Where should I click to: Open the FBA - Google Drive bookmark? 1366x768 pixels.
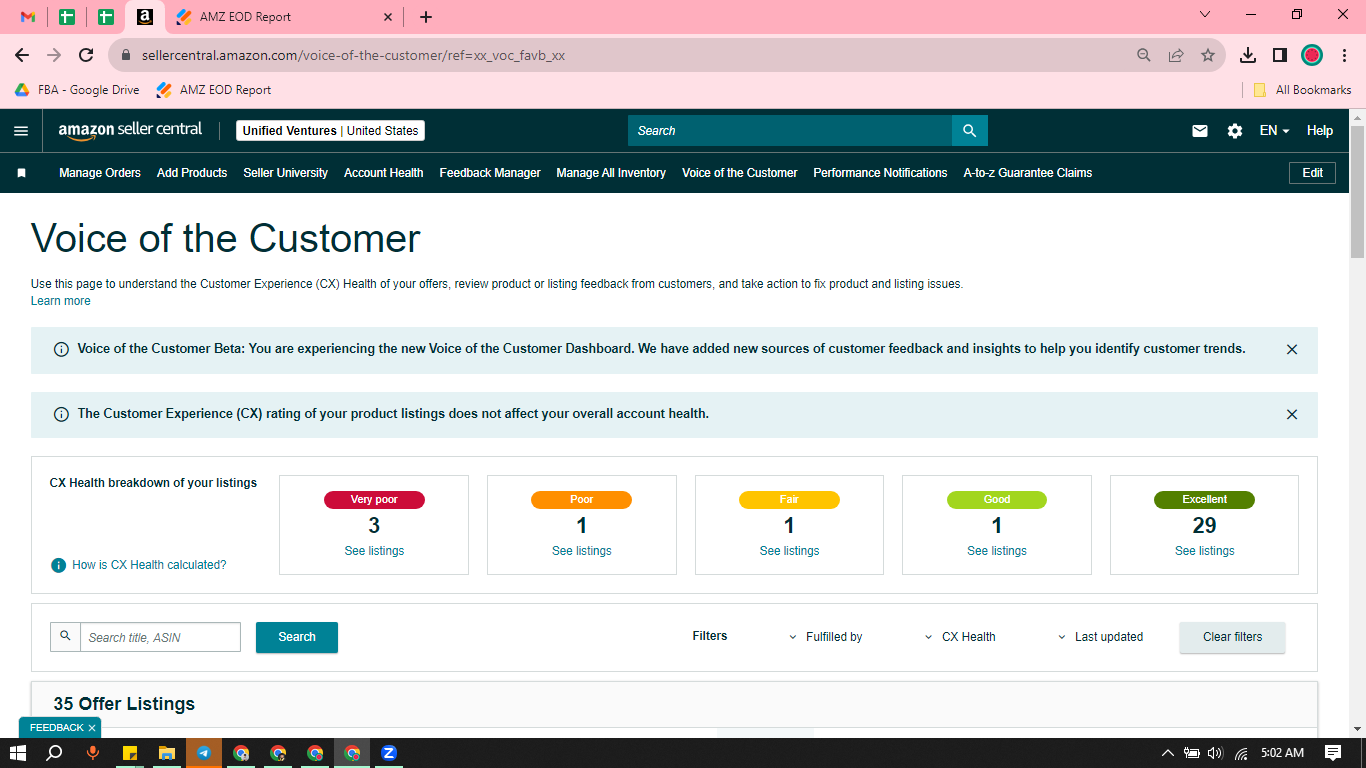(x=77, y=90)
